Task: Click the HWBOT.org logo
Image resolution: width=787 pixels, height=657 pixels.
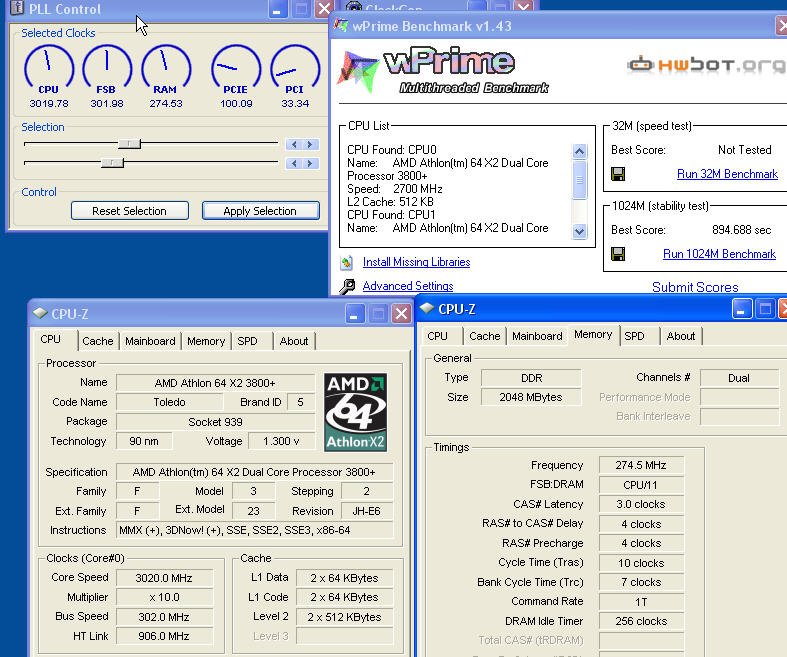Action: pos(707,64)
